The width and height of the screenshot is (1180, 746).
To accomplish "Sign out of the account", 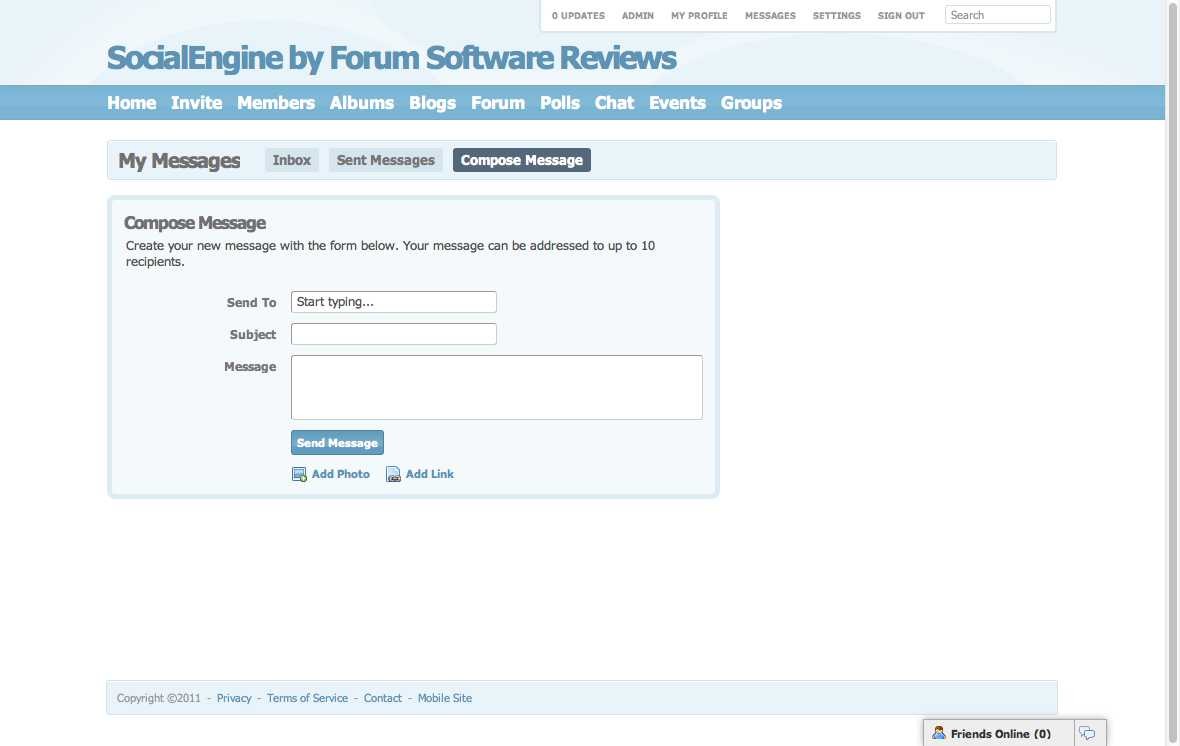I will [901, 16].
